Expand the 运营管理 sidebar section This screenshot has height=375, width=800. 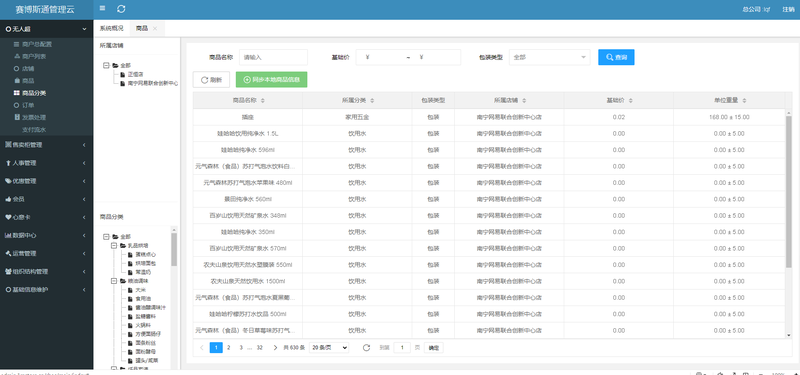pyautogui.click(x=46, y=254)
